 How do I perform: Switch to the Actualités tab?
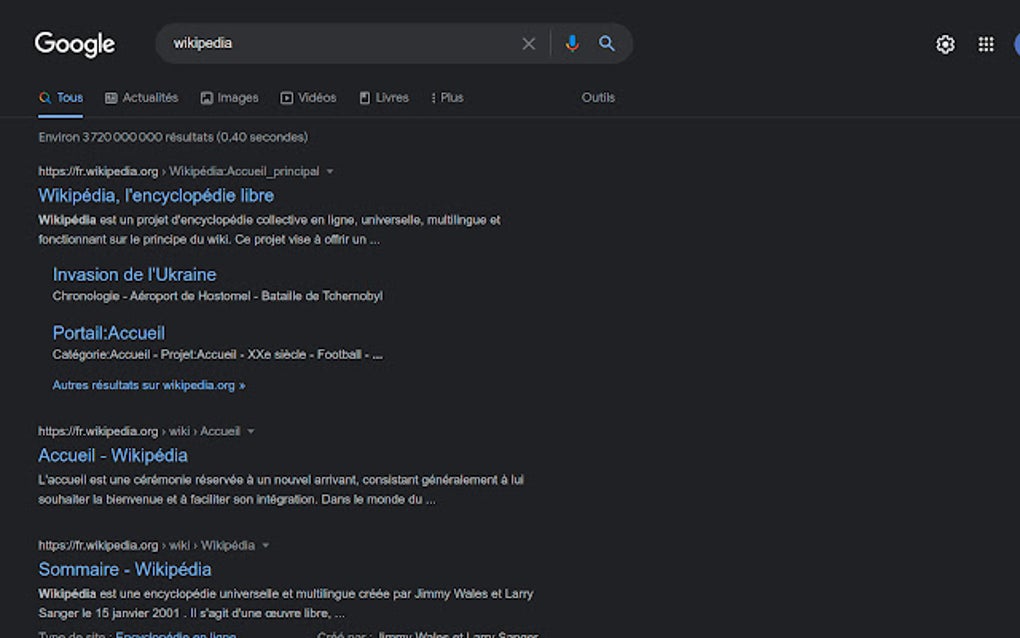point(142,98)
